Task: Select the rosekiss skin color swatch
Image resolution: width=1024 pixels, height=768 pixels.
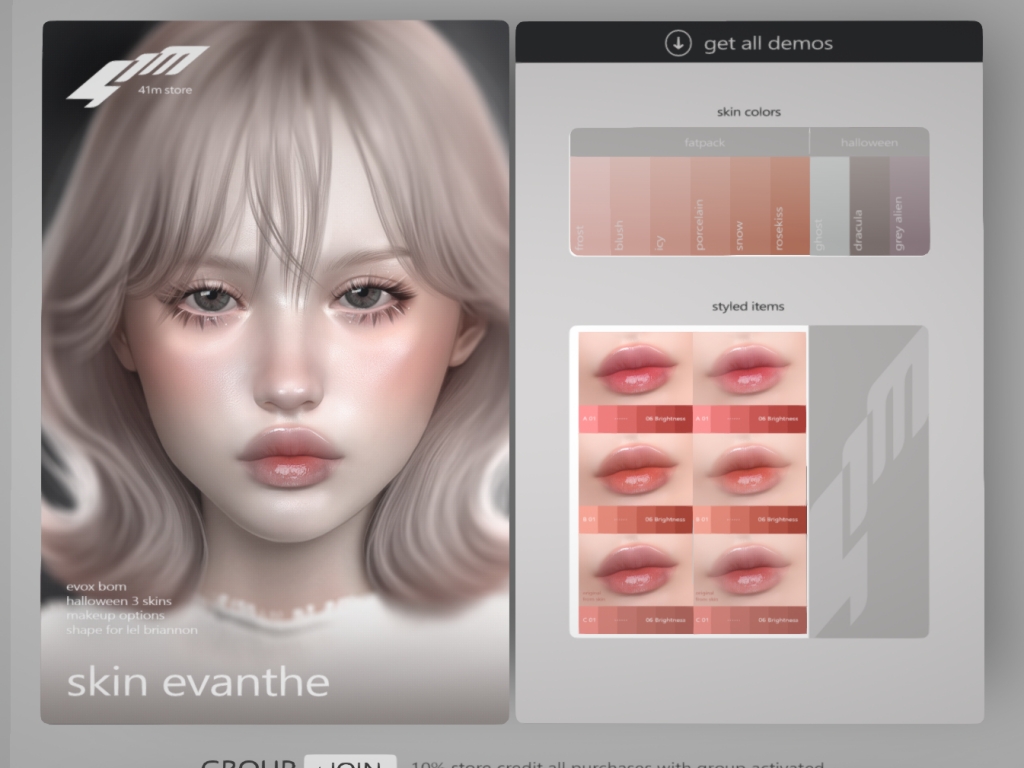Action: (790, 206)
